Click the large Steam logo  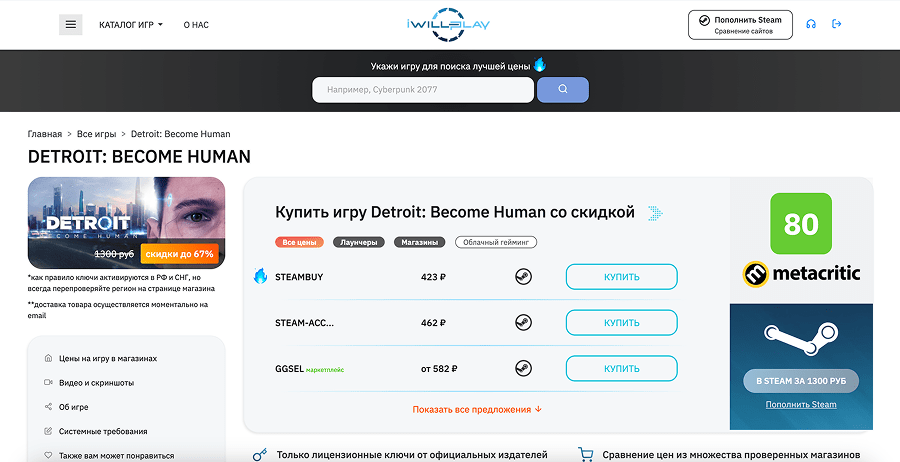click(801, 339)
